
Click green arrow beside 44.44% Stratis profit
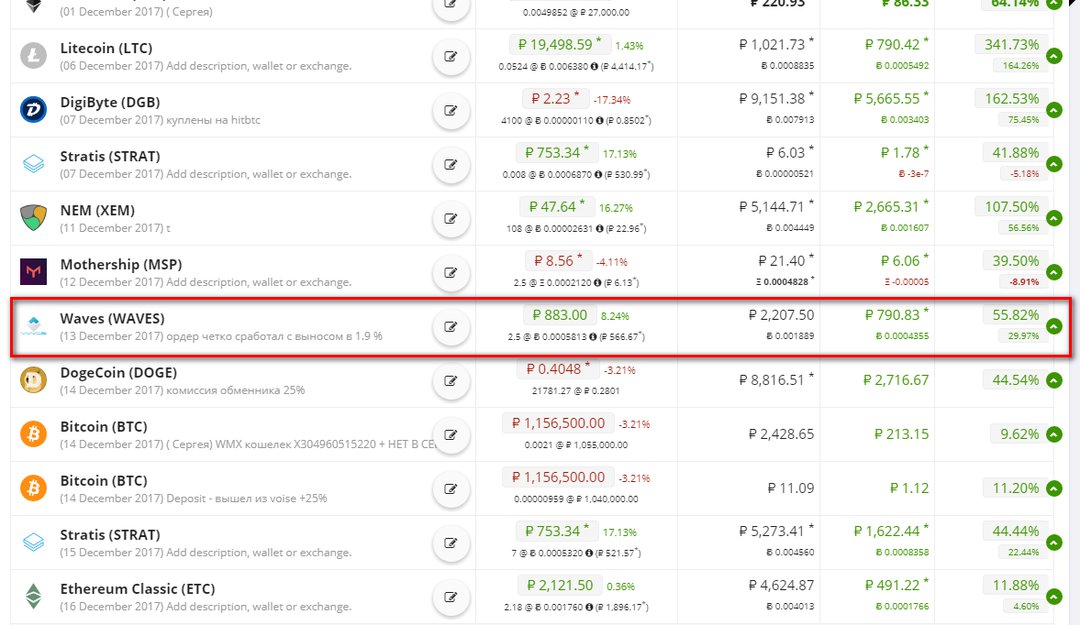click(x=1054, y=542)
